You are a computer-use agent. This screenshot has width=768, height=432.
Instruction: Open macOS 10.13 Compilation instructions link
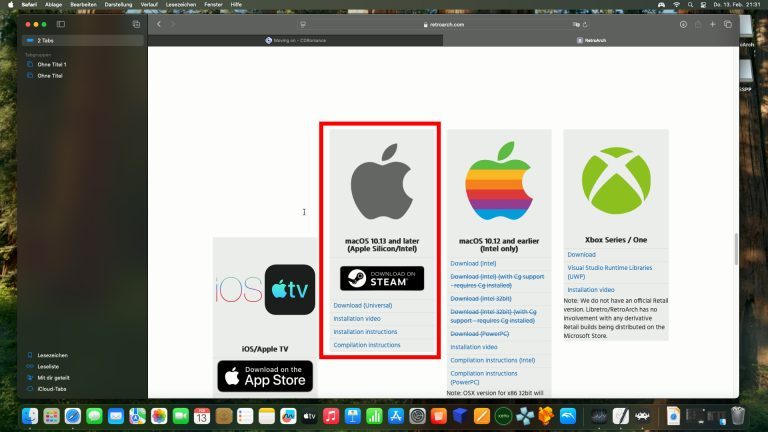366,345
